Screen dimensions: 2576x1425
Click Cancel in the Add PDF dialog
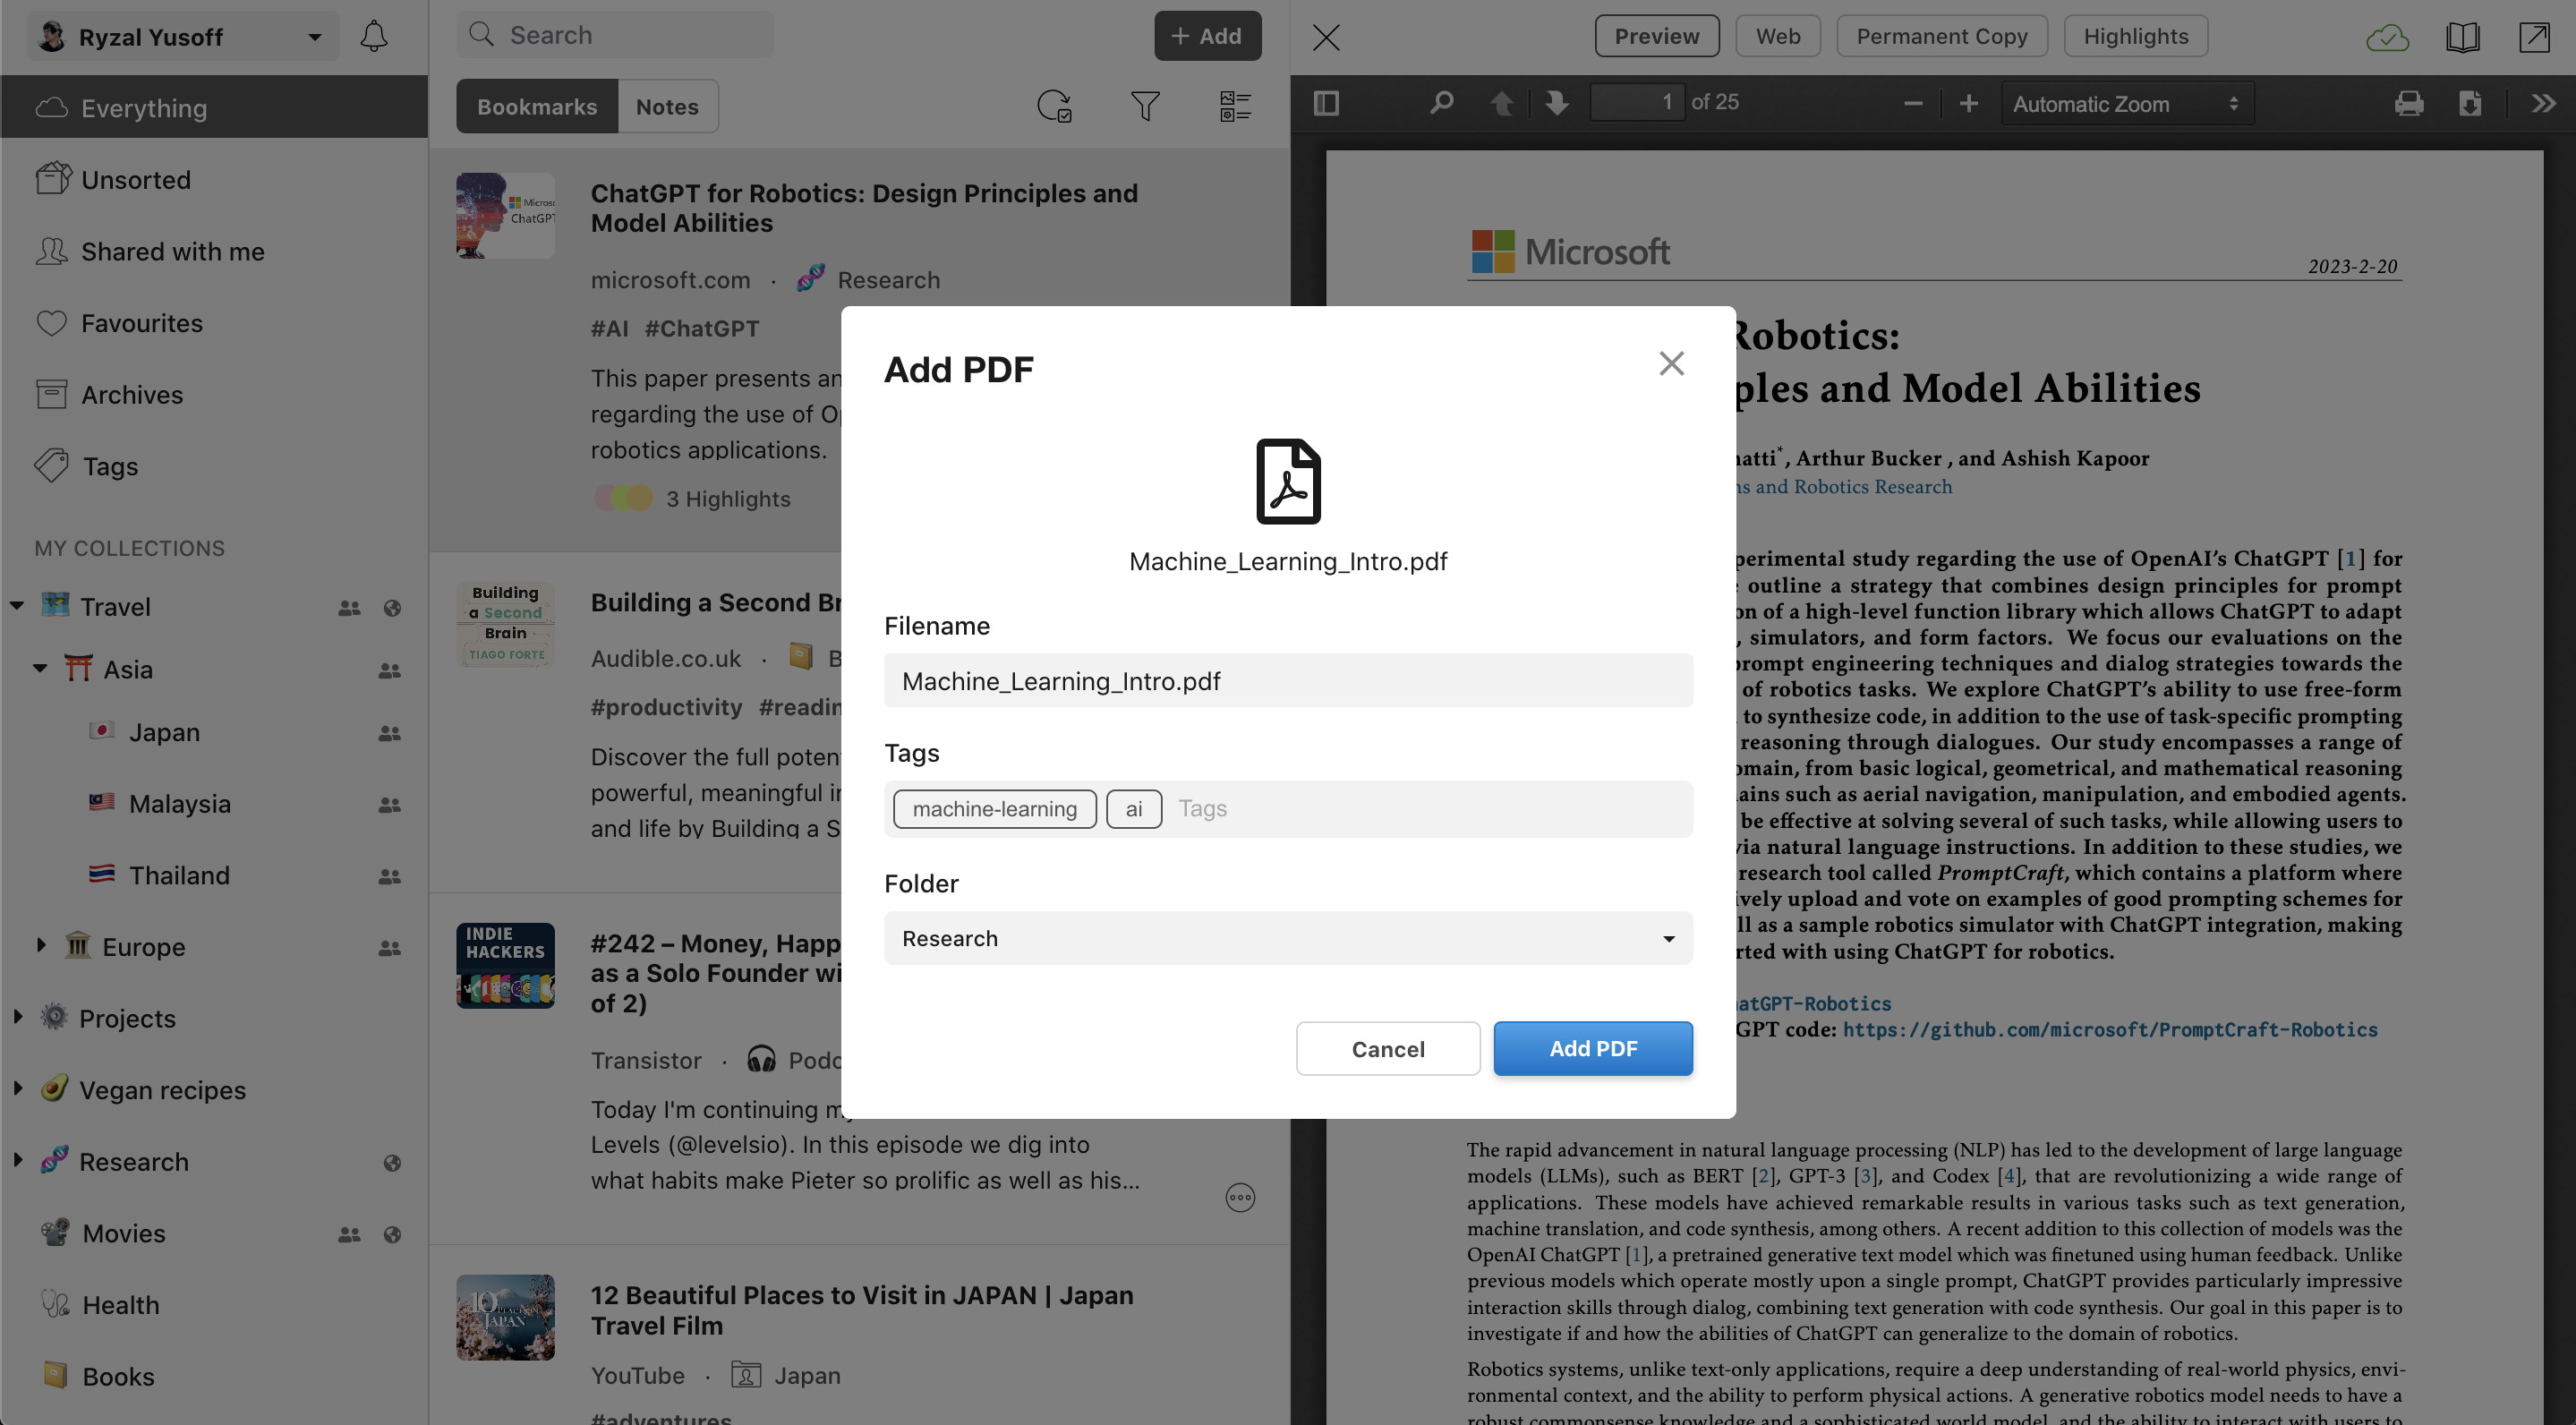(1387, 1048)
